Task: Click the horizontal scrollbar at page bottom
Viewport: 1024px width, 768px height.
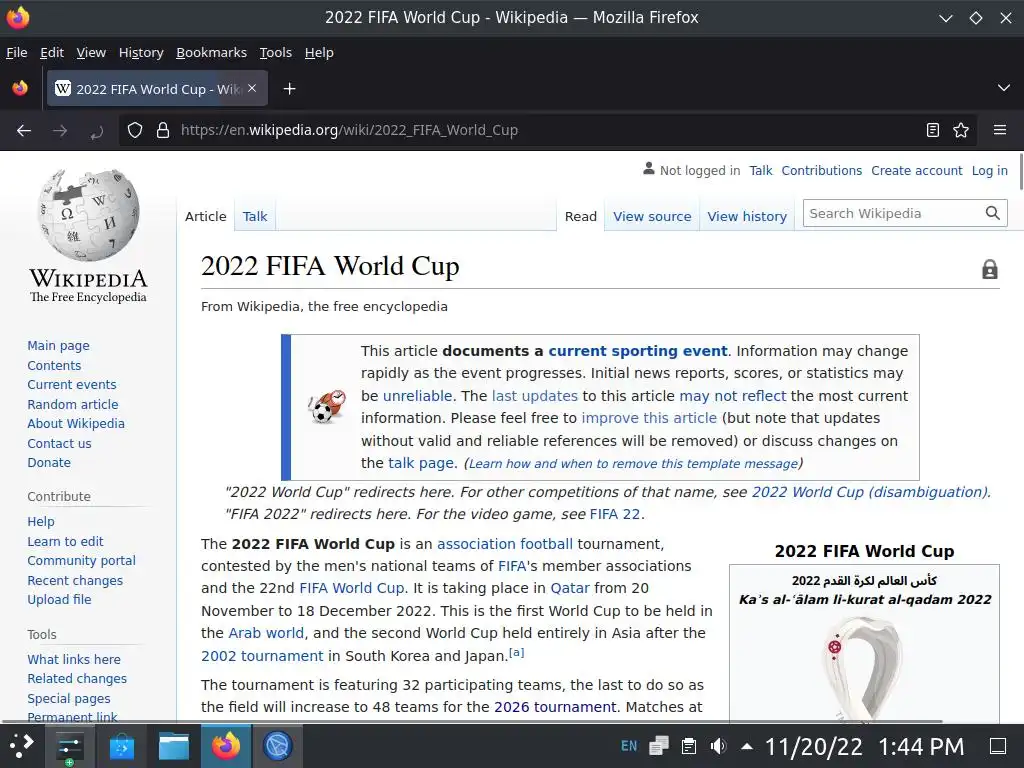Action: coord(472,722)
